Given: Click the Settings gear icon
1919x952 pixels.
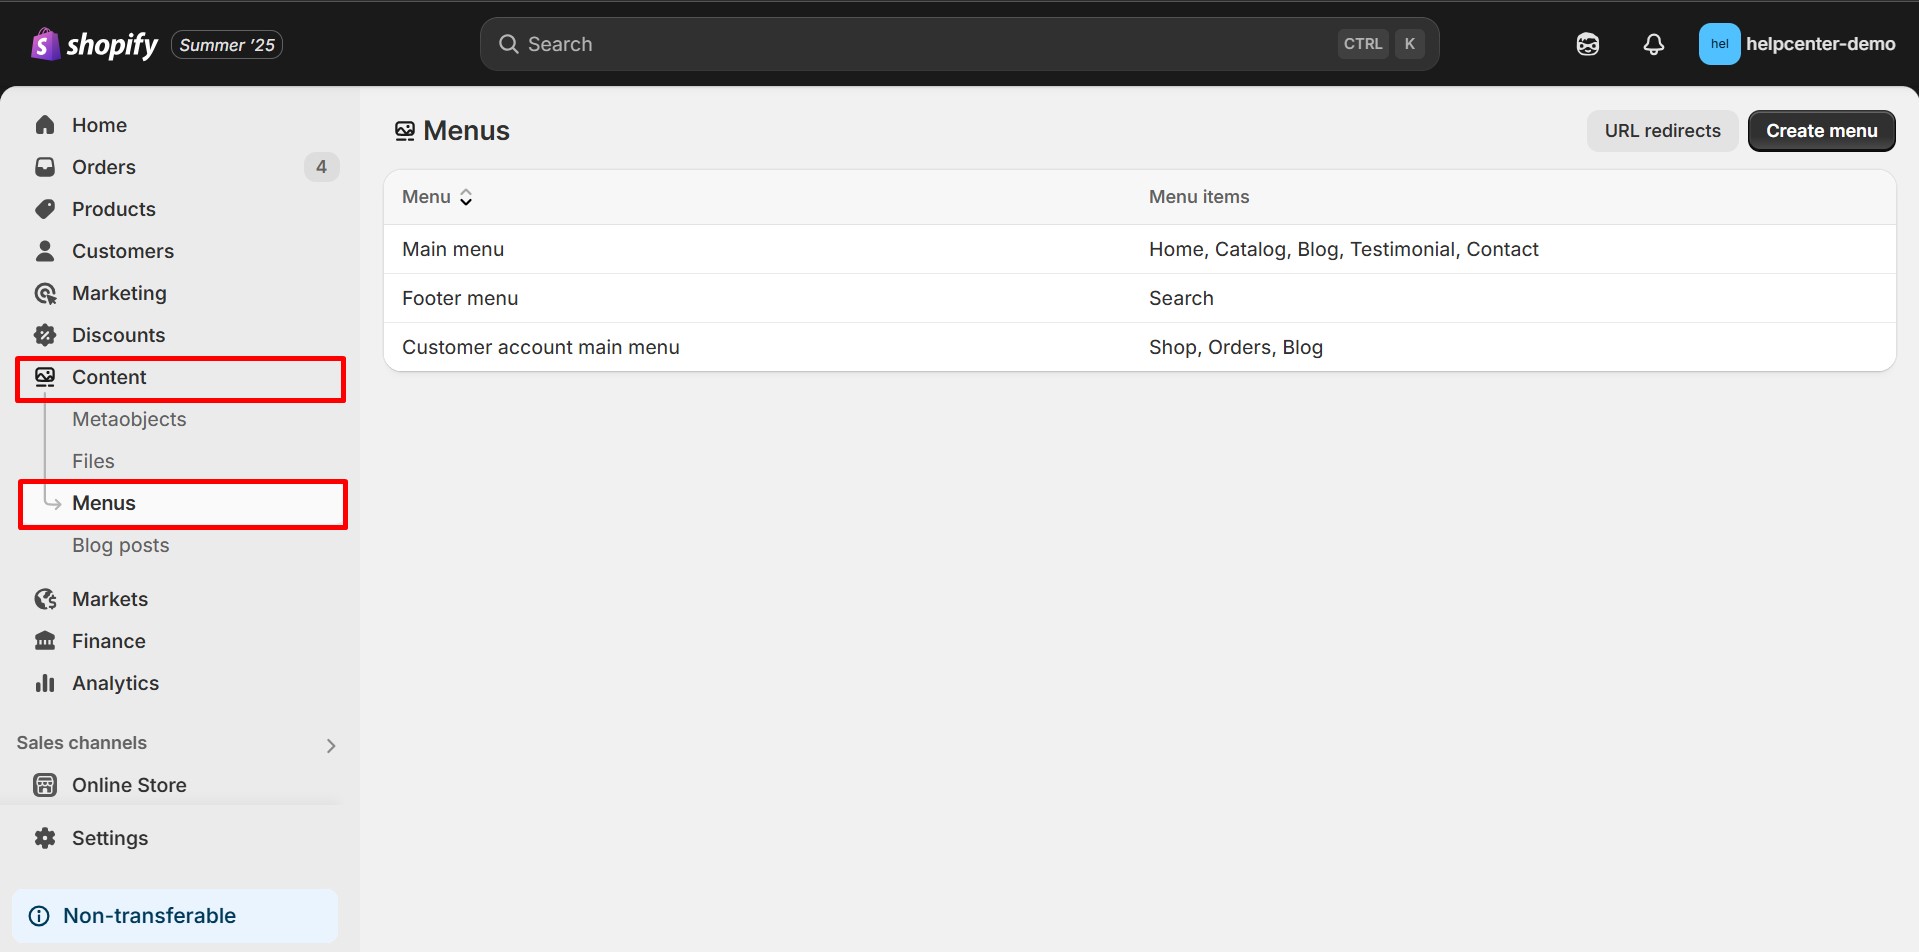Looking at the screenshot, I should click(45, 838).
